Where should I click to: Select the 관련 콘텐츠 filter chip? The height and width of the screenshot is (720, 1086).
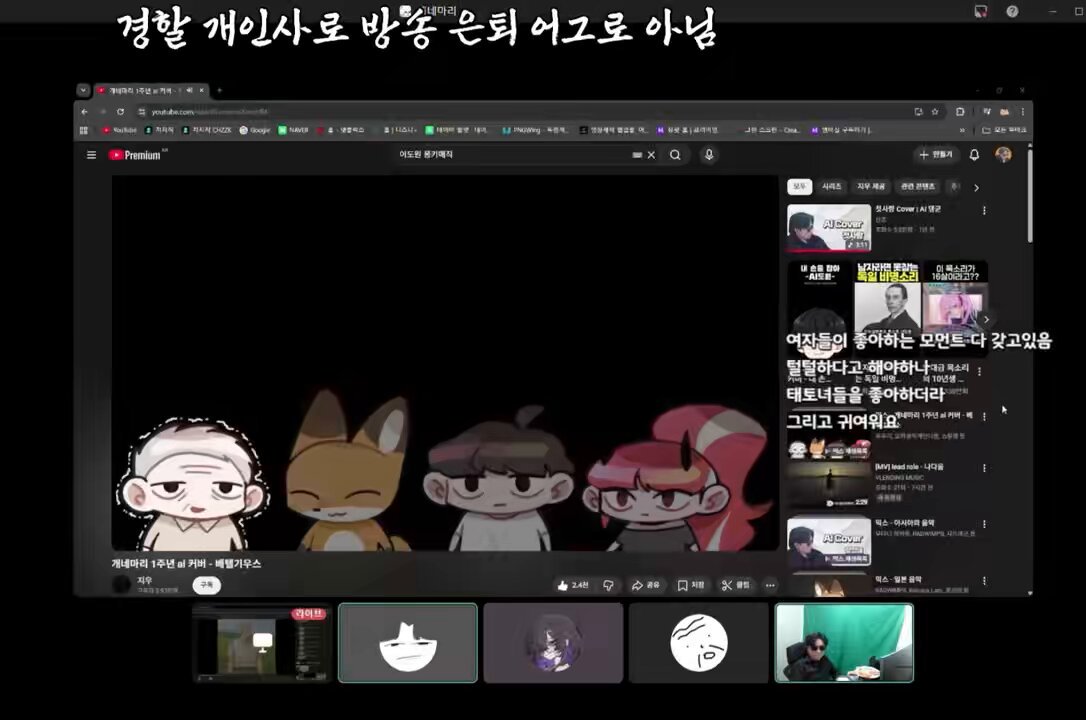(918, 187)
